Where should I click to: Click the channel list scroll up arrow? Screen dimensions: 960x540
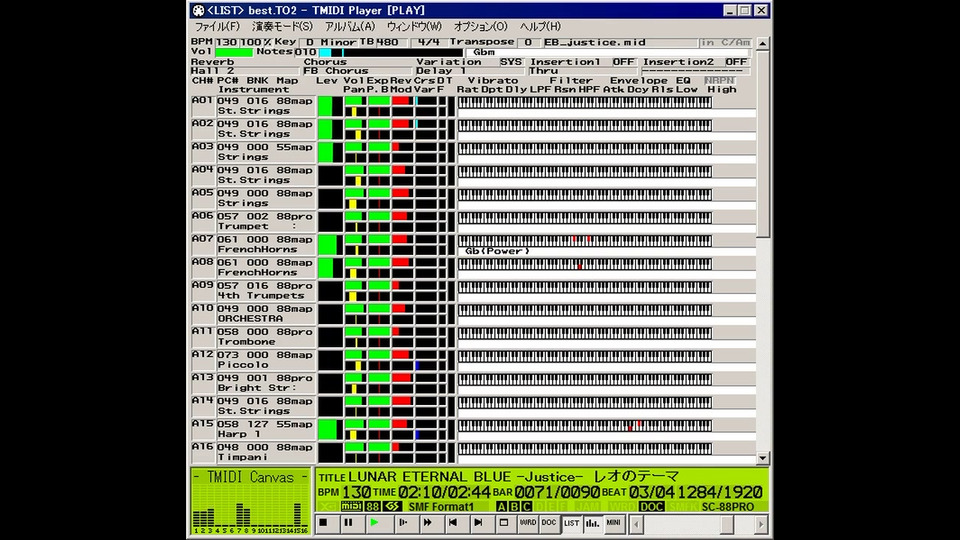(x=762, y=43)
